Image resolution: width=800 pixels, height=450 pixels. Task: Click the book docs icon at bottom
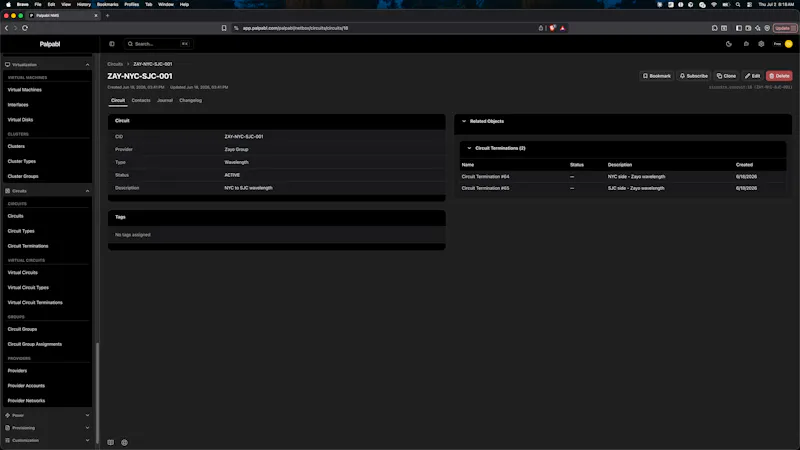[111, 442]
